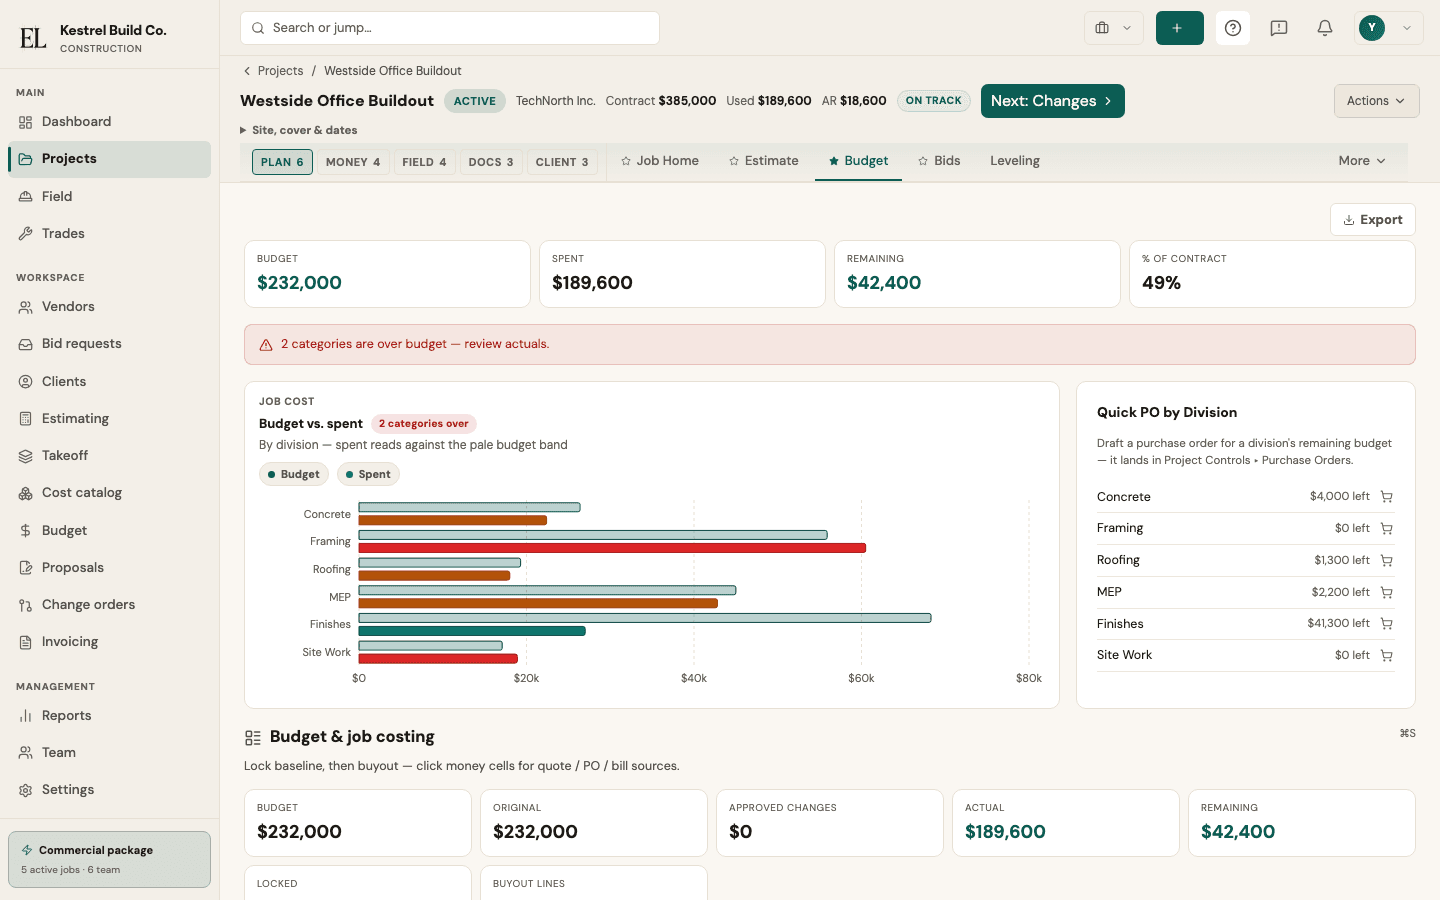Open the More tabs dropdown

pyautogui.click(x=1362, y=161)
